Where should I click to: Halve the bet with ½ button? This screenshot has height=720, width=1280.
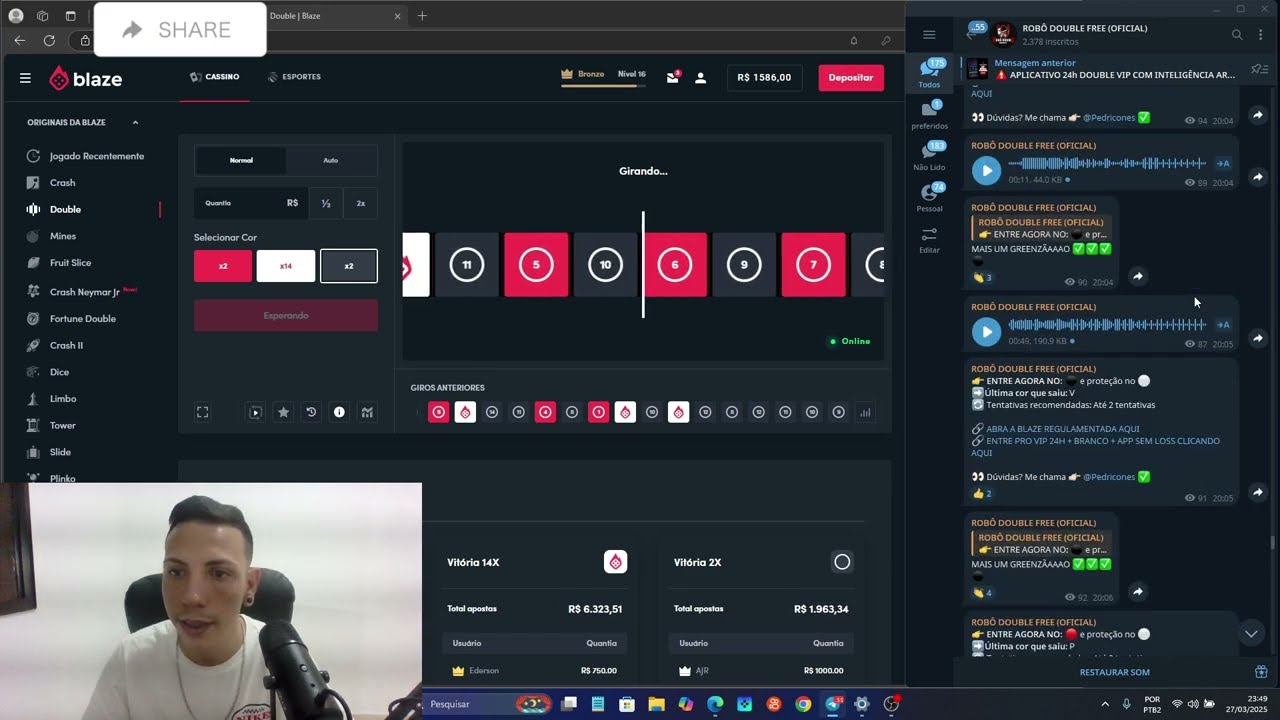pyautogui.click(x=326, y=203)
